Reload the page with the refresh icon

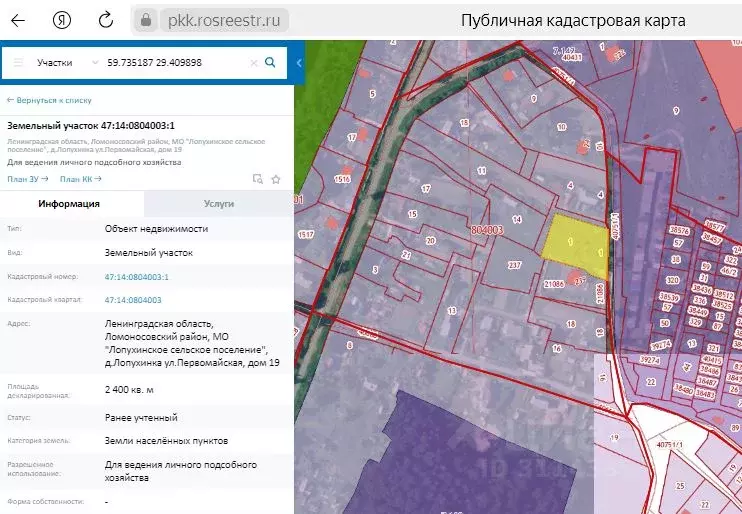[x=106, y=20]
